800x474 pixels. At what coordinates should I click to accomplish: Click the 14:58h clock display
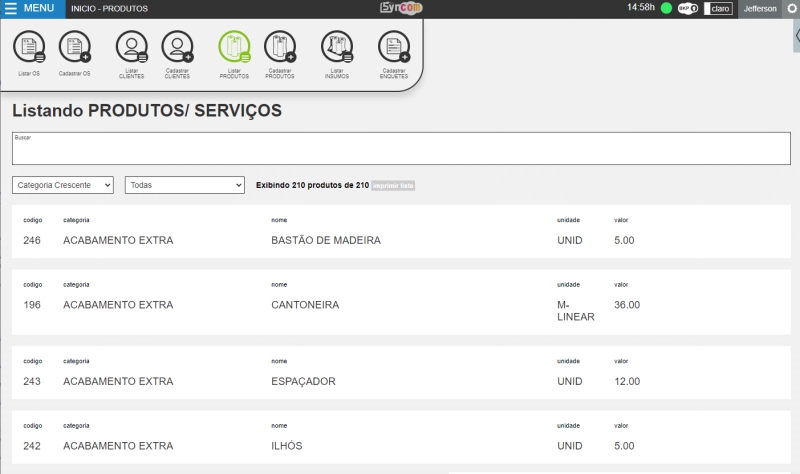(641, 7)
